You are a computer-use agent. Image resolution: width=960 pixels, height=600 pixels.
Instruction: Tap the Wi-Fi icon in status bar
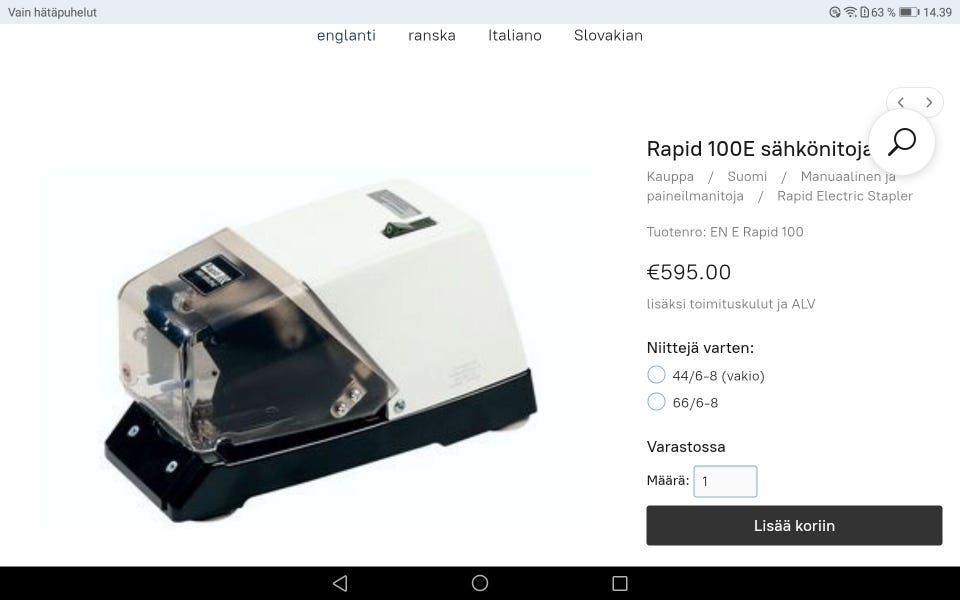(x=850, y=12)
